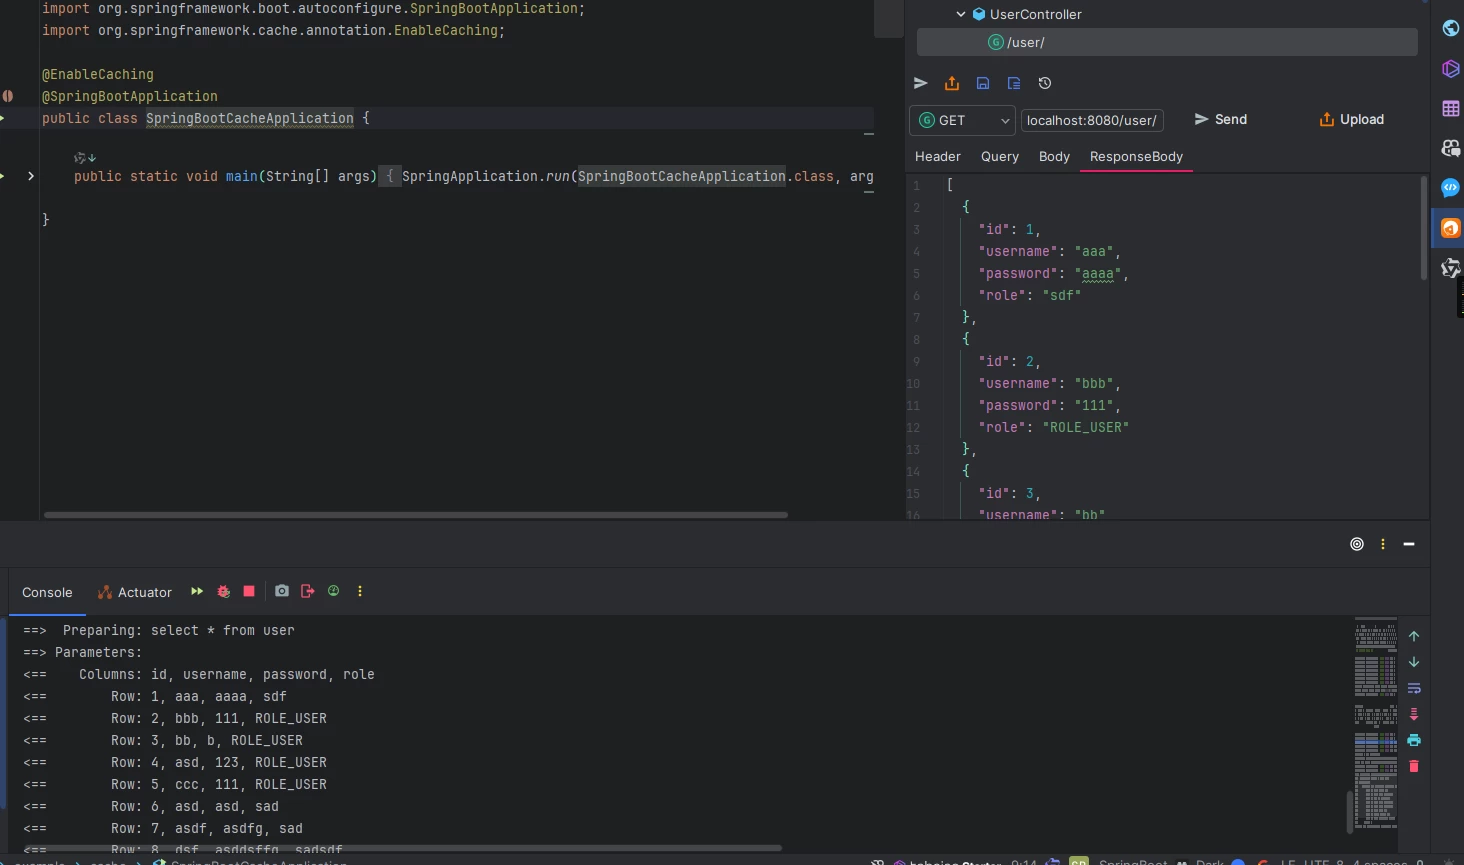Image resolution: width=1464 pixels, height=865 pixels.
Task: Click the print console output icon
Action: click(1414, 740)
